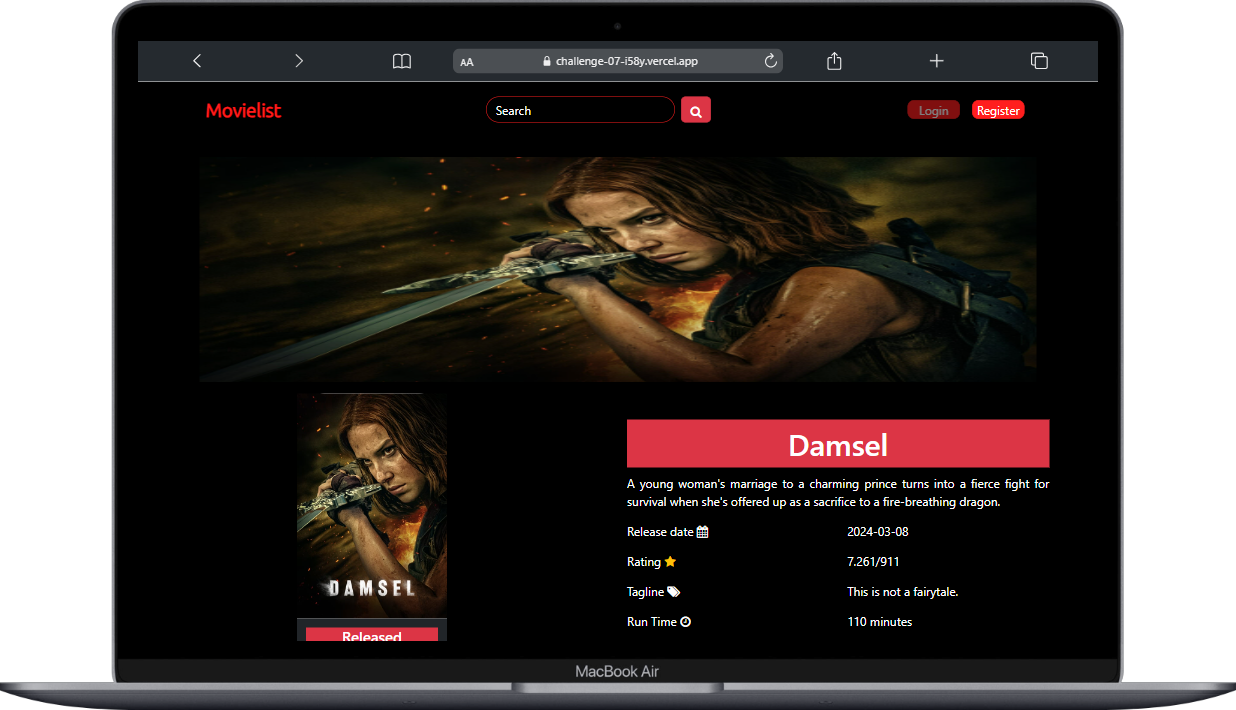
Task: Click the Register button
Action: tap(998, 111)
